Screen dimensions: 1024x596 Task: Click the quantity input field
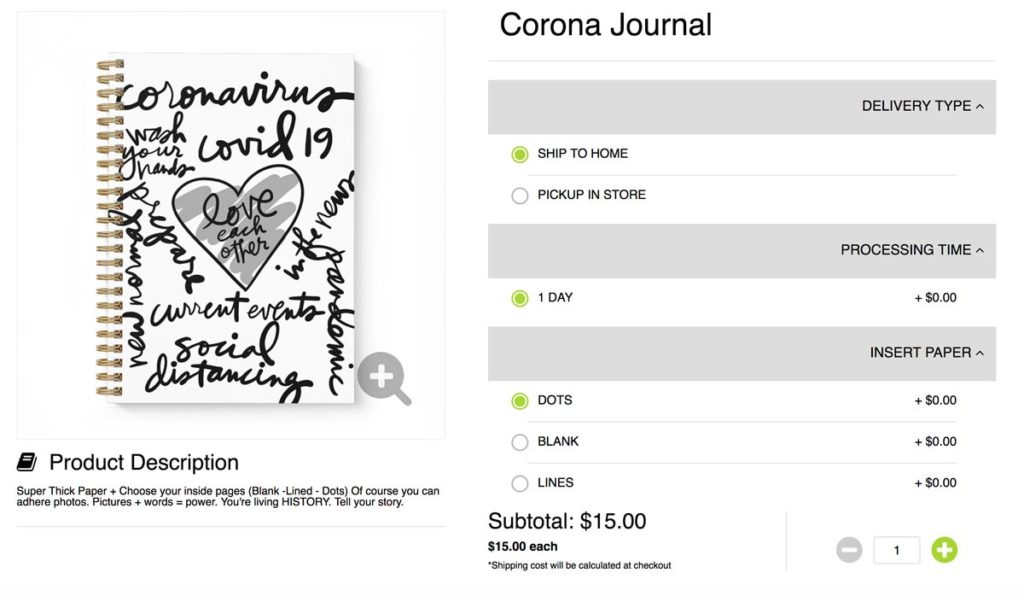(x=896, y=550)
